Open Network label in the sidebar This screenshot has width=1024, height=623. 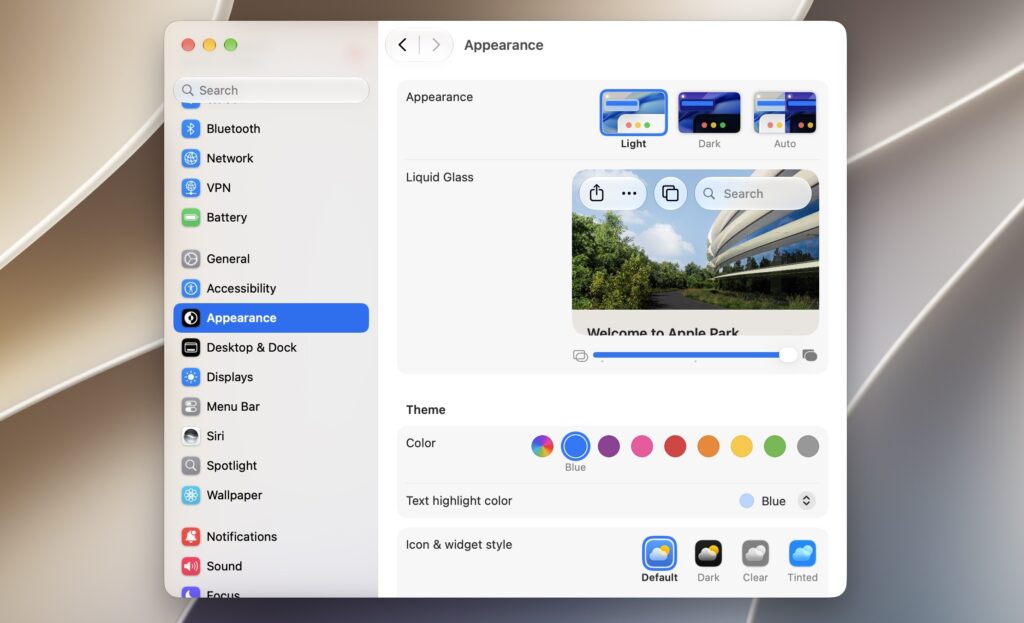[x=230, y=158]
